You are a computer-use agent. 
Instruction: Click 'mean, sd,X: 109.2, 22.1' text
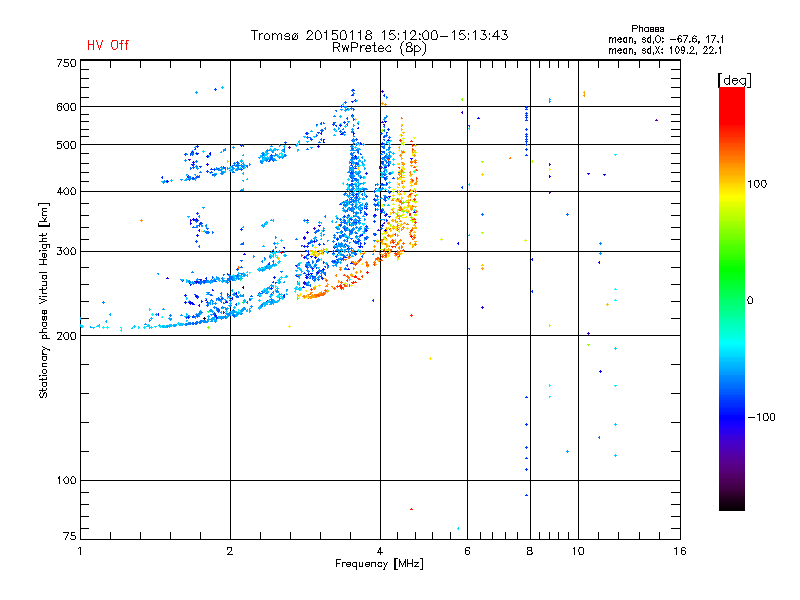pos(665,50)
